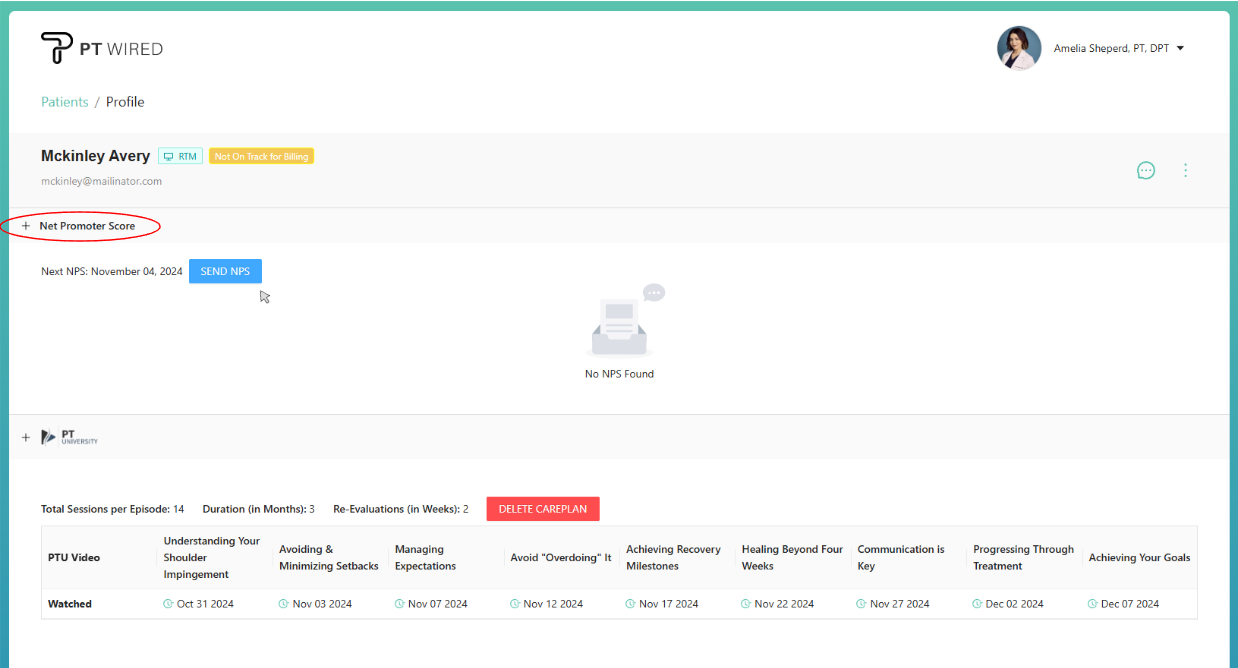Open the Amelia Sheperd account dropdown arrow
This screenshot has height=668, width=1238.
[x=1180, y=48]
